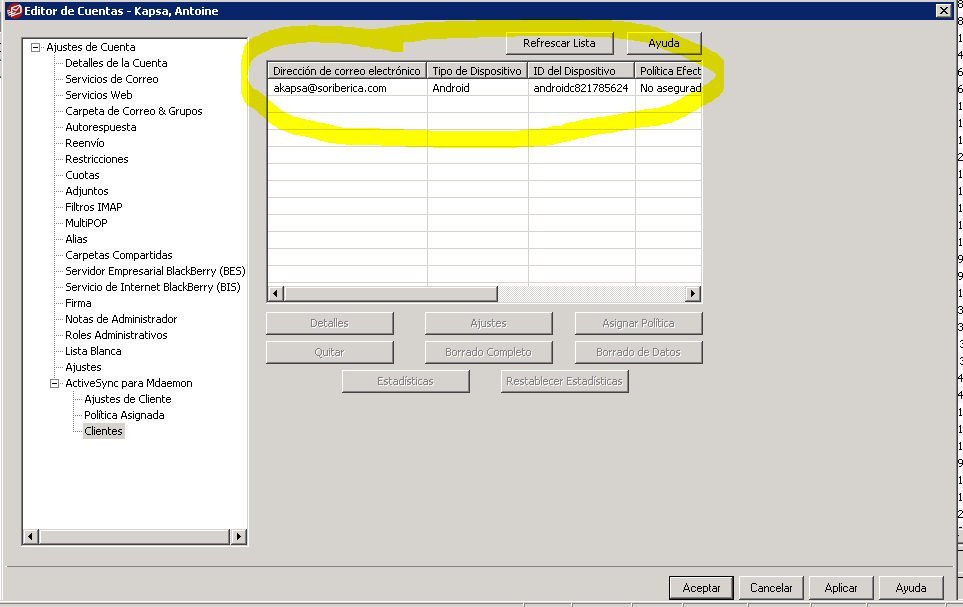Click left arrow of device list scrollbar
Screen dimensions: 963x607
click(276, 294)
